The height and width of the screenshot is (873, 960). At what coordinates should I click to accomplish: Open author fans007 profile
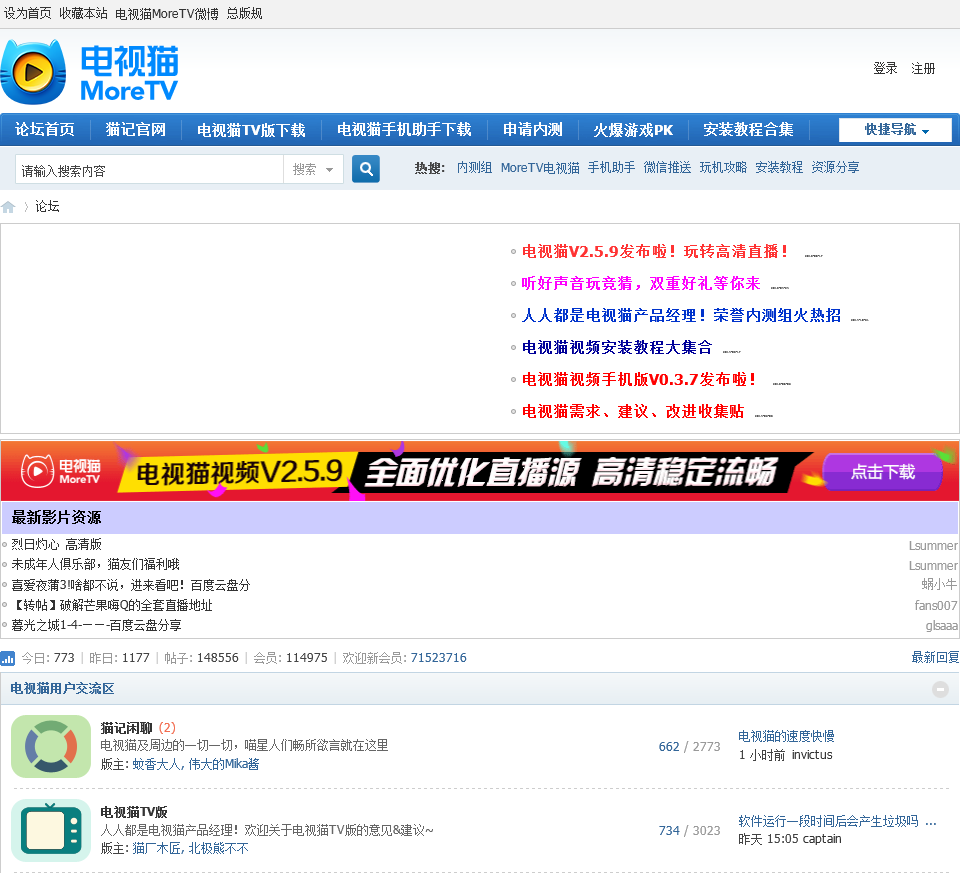[936, 605]
